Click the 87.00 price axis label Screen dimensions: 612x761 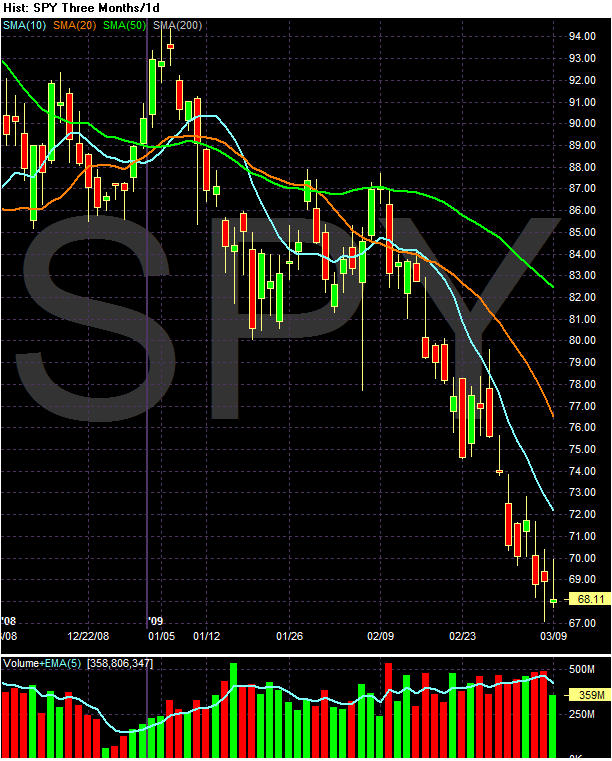582,188
